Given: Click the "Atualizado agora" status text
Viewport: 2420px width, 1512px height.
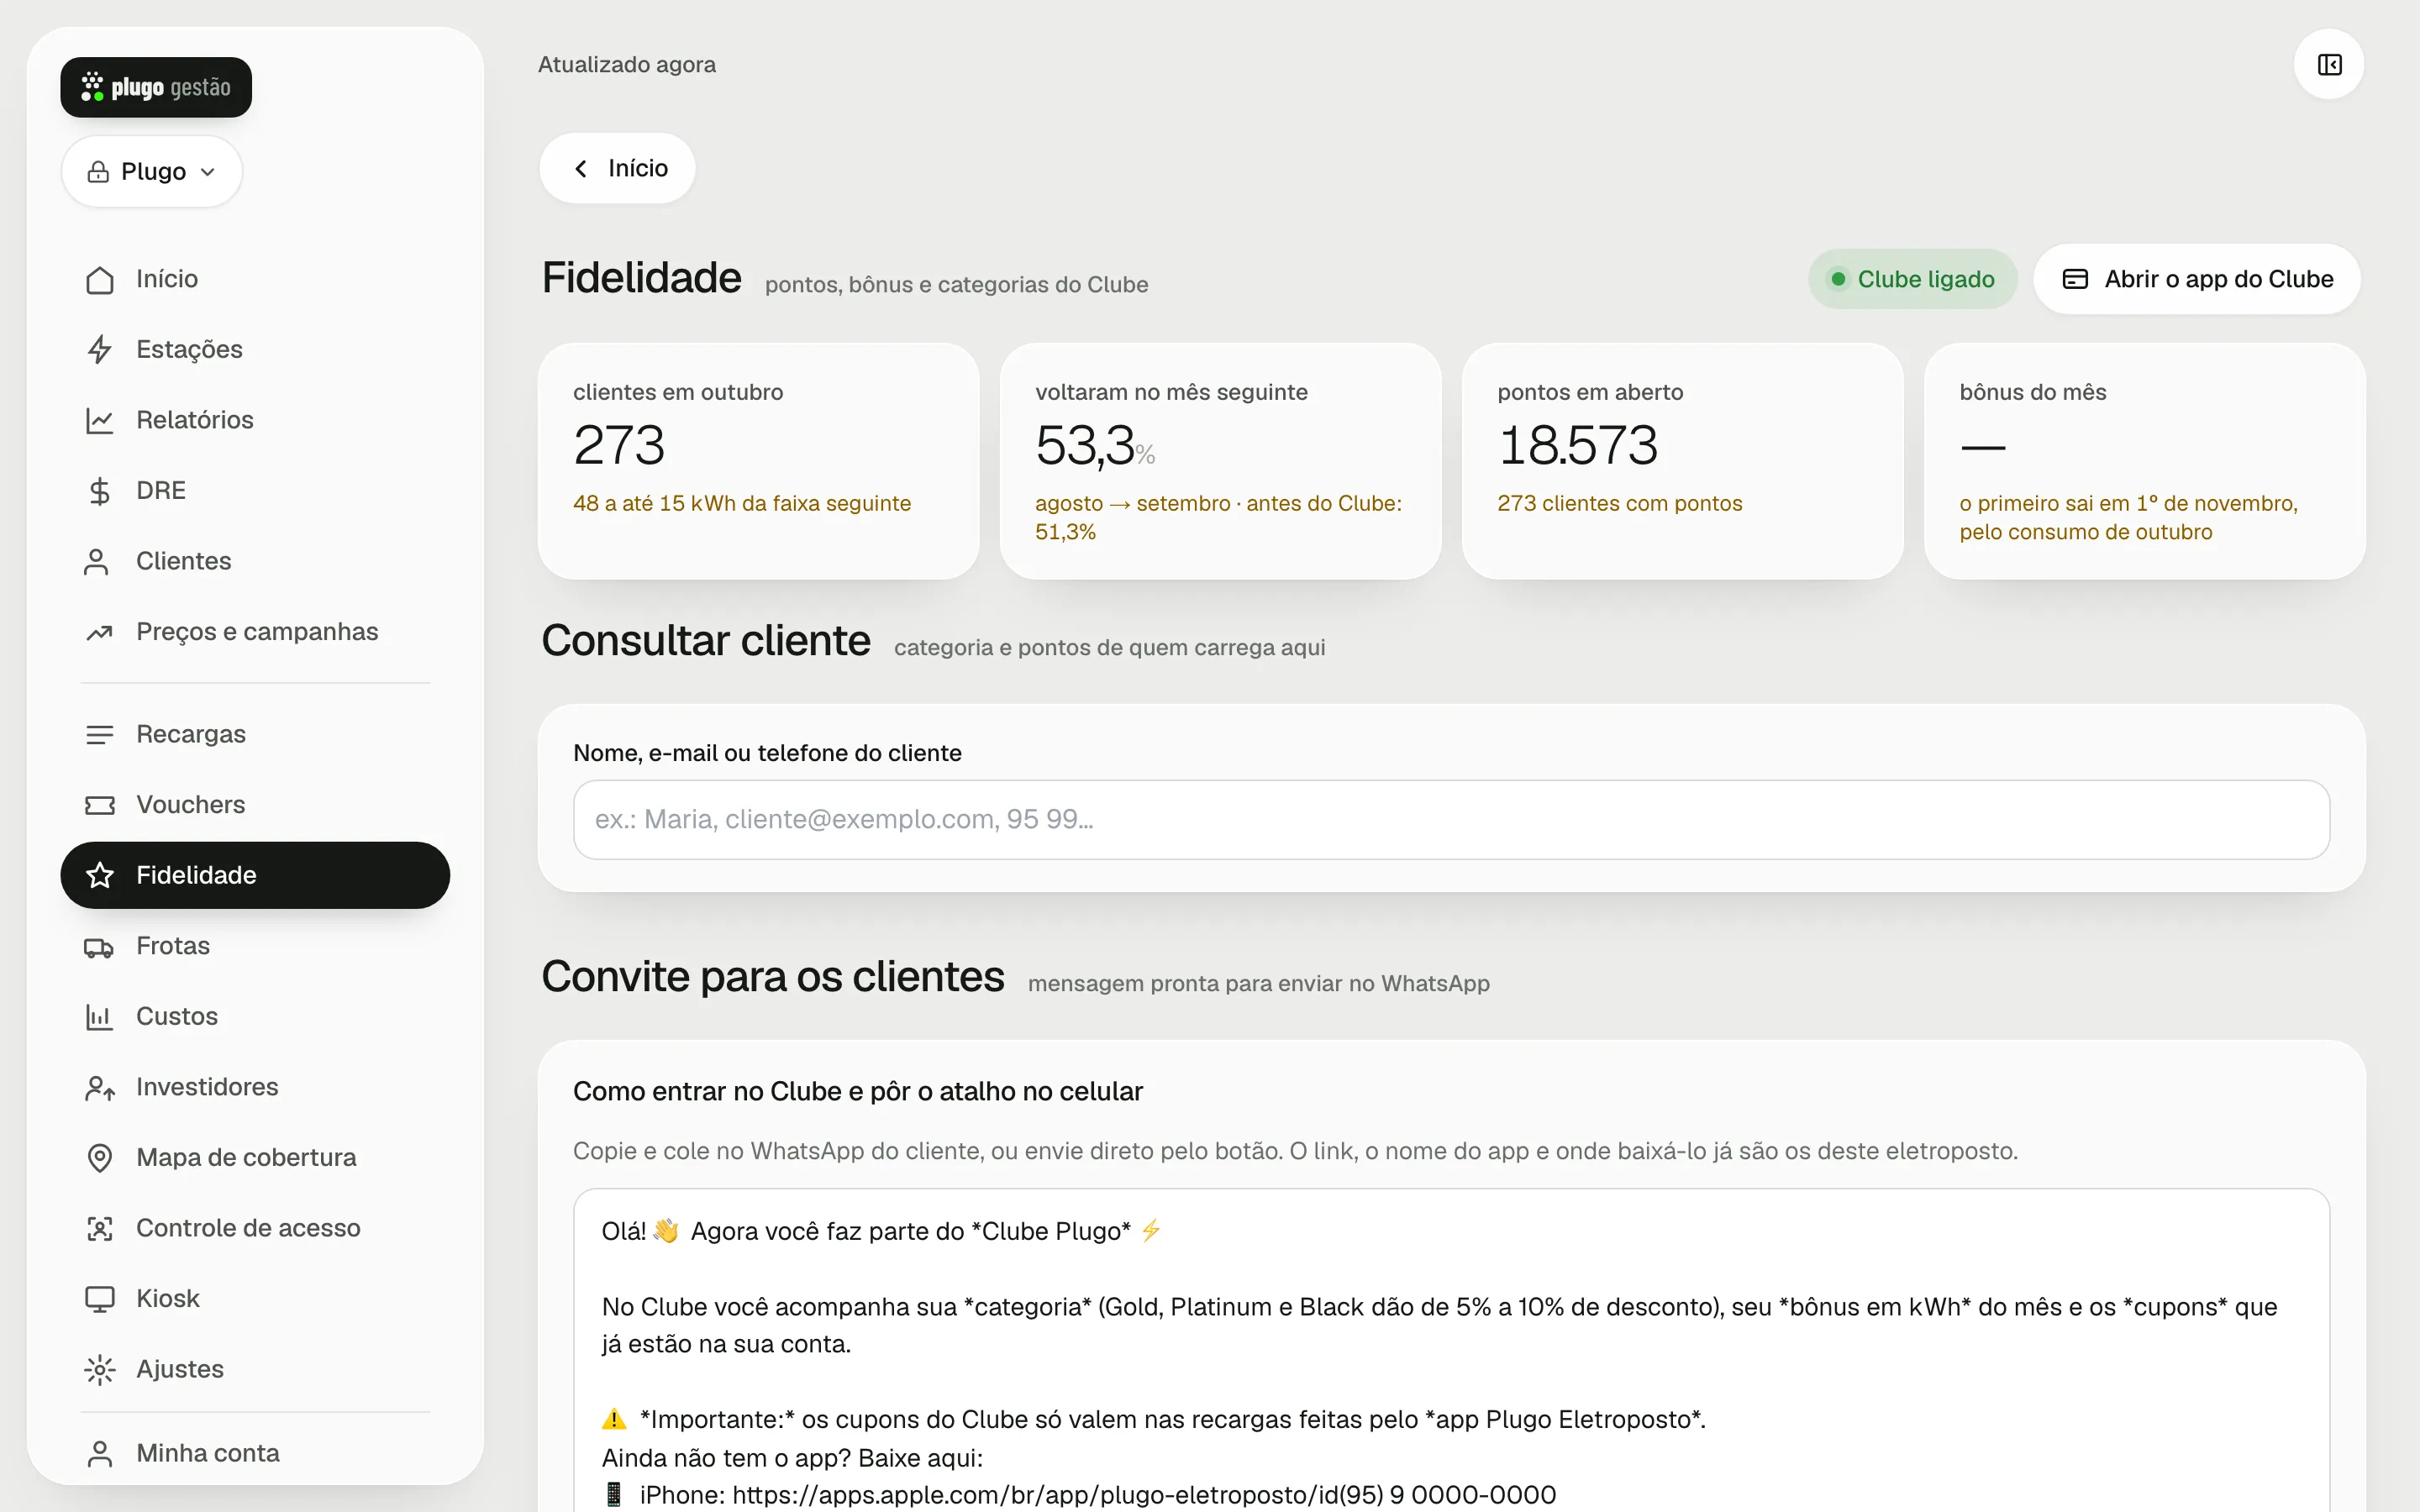Looking at the screenshot, I should pyautogui.click(x=627, y=65).
